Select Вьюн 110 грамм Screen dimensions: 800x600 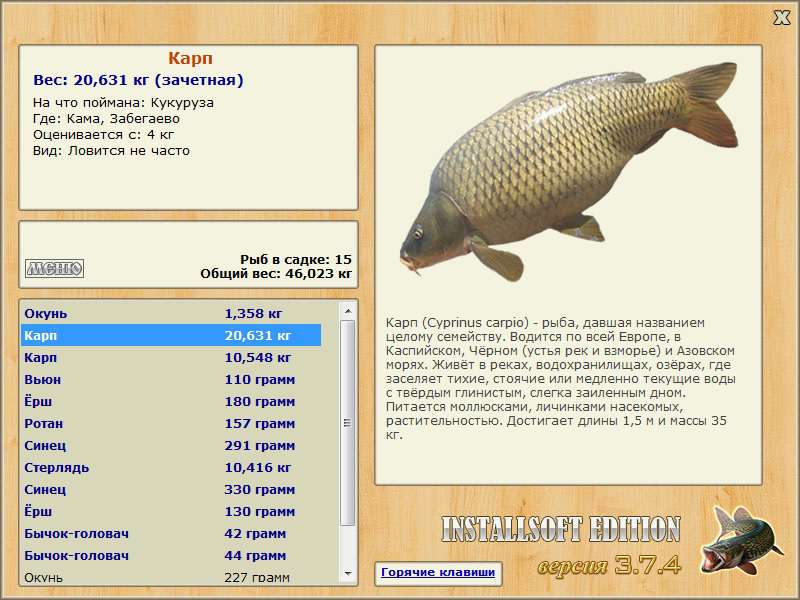pos(170,380)
